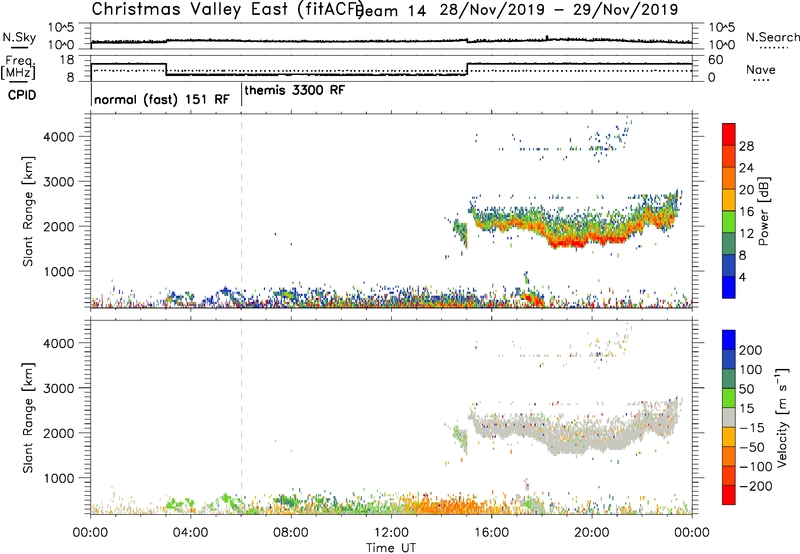Pick the light green 12–16 dB power swatch
Screen dimensions: 800x554
tap(729, 222)
